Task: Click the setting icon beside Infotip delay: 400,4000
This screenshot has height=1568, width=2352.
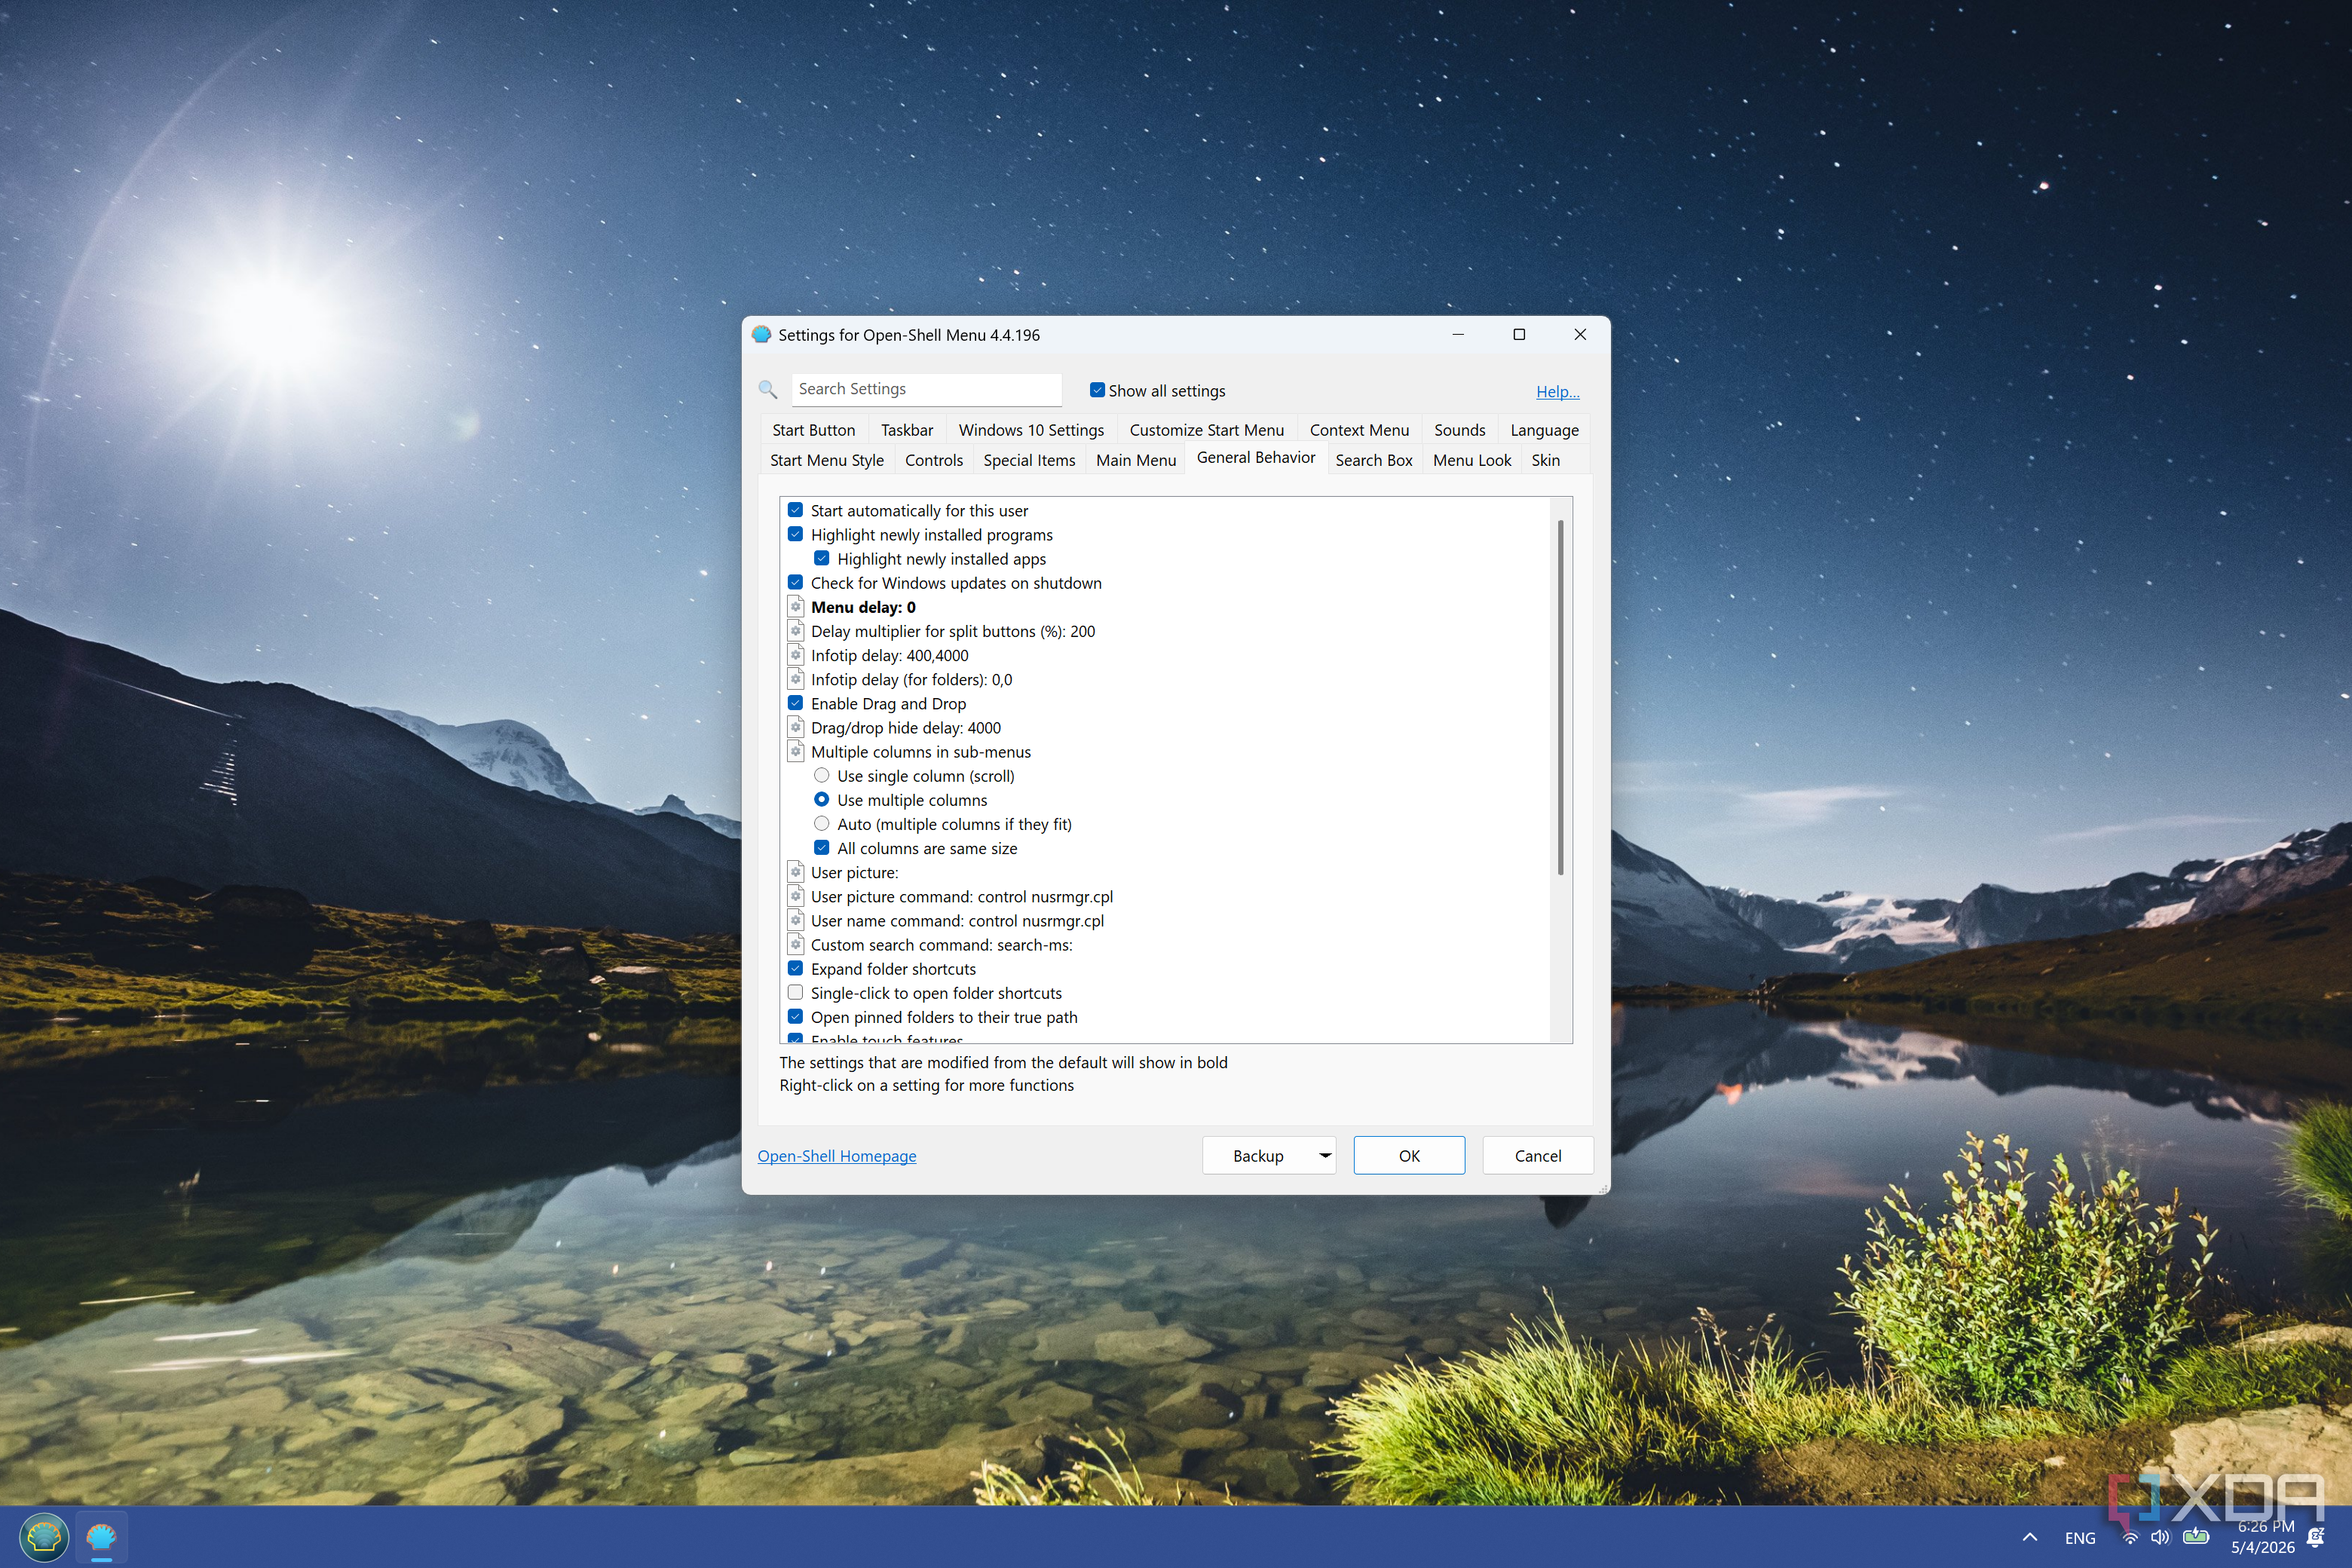Action: [796, 655]
